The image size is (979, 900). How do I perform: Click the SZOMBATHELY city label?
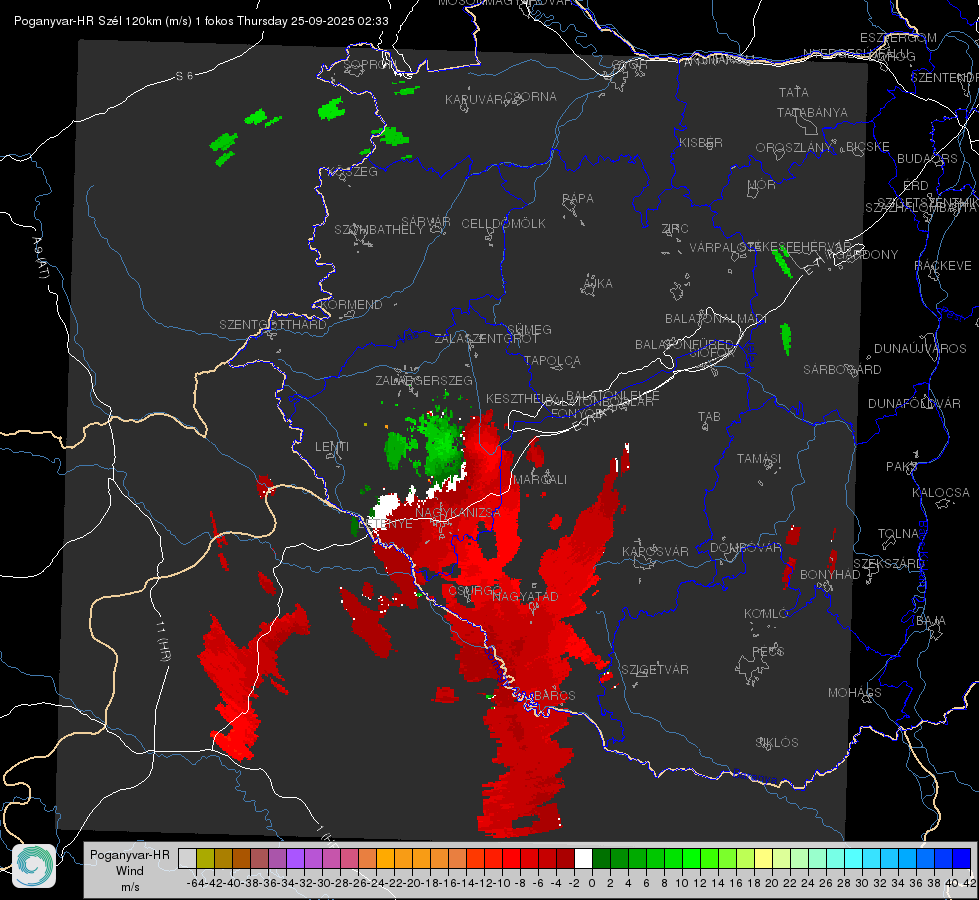(x=378, y=230)
